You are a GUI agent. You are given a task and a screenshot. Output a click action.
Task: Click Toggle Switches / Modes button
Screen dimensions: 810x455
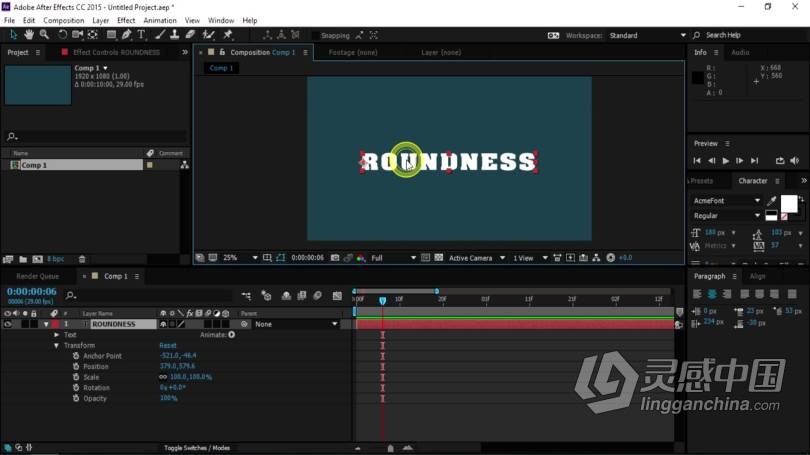click(197, 448)
